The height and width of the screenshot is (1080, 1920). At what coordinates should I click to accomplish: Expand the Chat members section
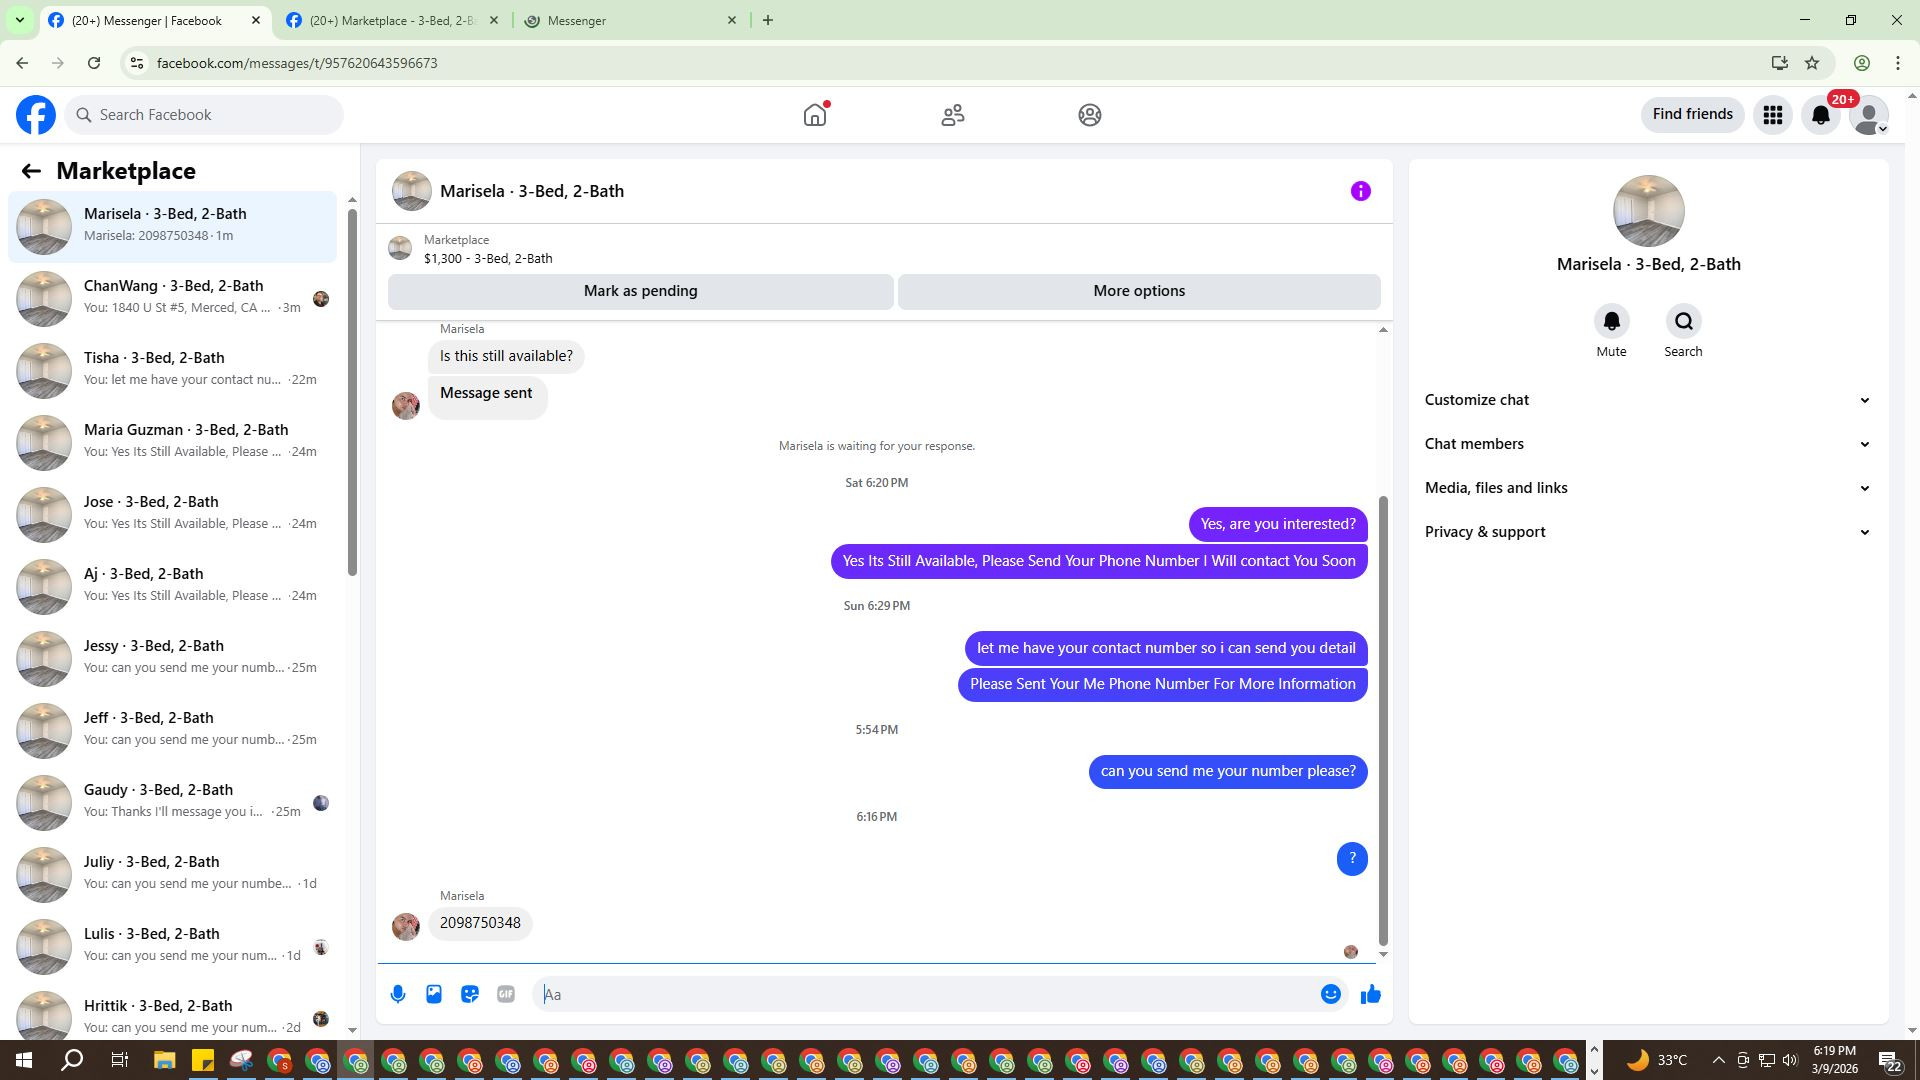click(x=1647, y=444)
